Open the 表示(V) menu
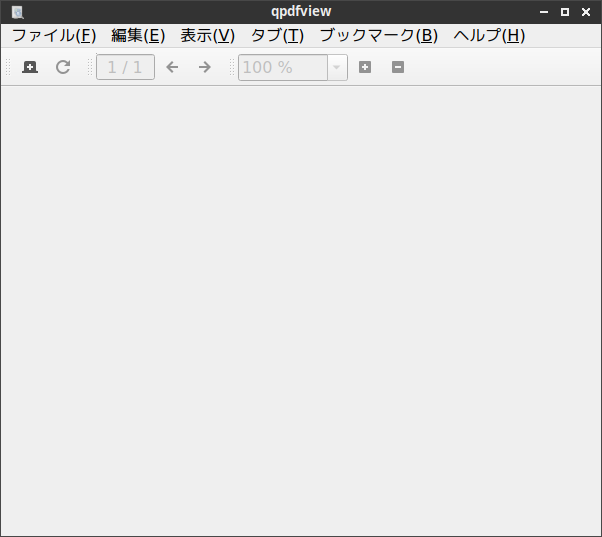The image size is (602, 537). pyautogui.click(x=208, y=36)
